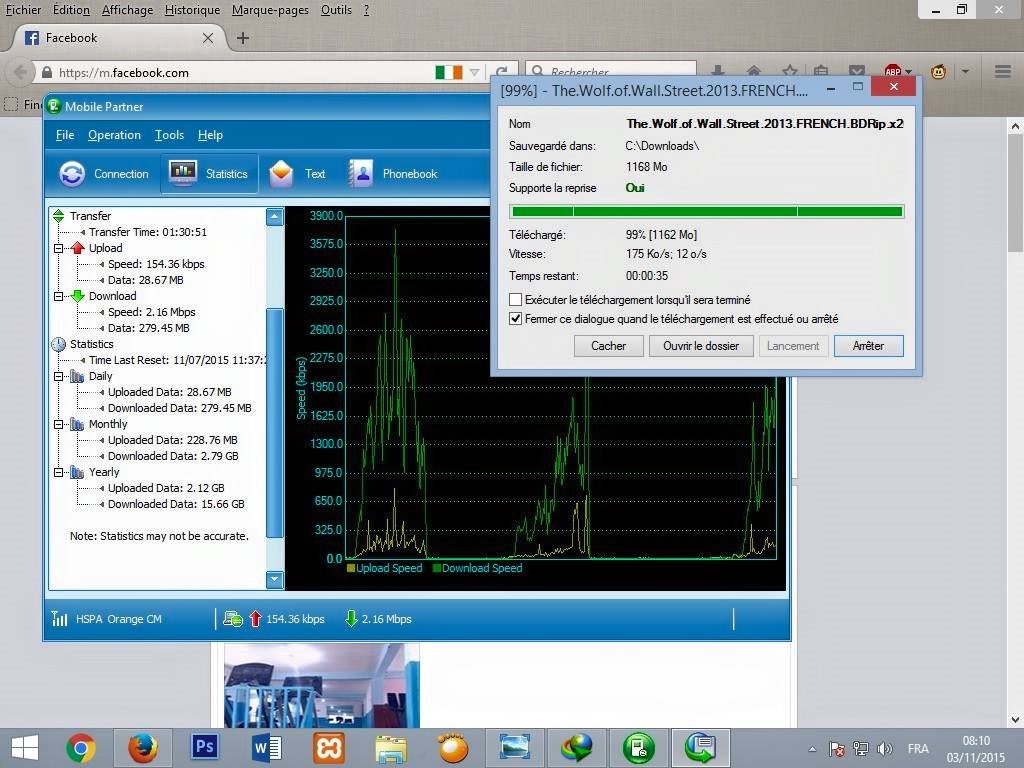Open Photoshop from the taskbar

(x=204, y=748)
